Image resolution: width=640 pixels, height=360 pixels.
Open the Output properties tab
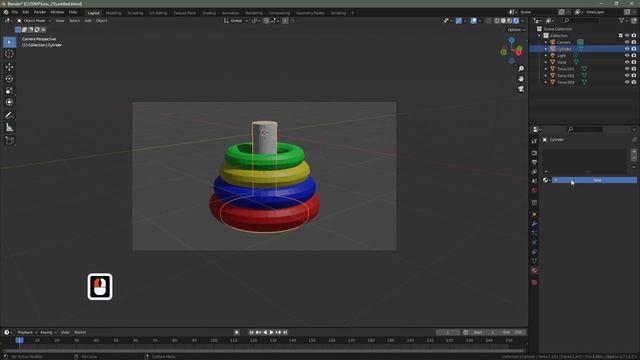[x=534, y=162]
